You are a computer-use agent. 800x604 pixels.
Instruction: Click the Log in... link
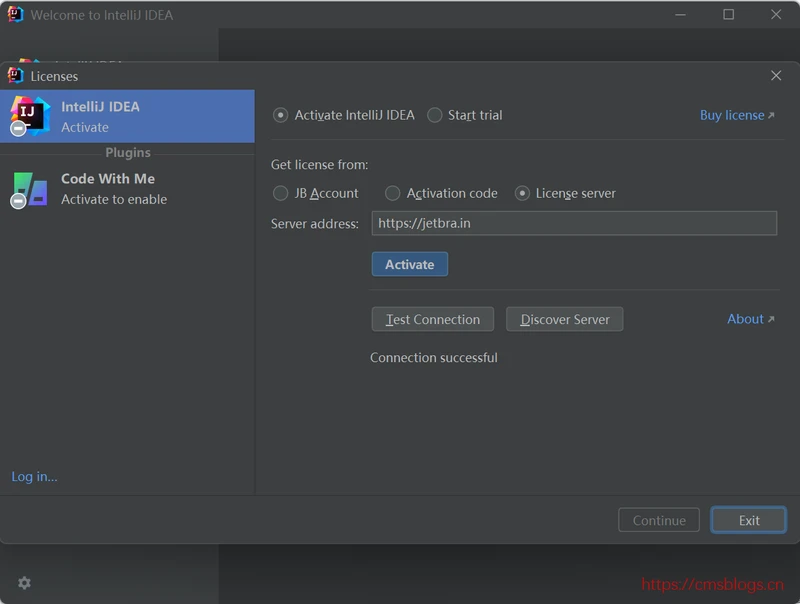pos(35,477)
